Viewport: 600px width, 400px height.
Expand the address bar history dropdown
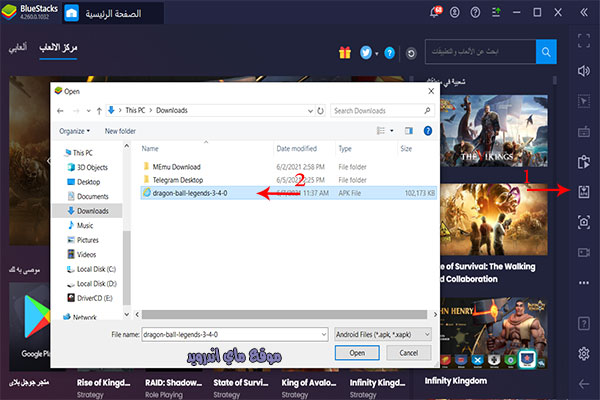(310, 111)
